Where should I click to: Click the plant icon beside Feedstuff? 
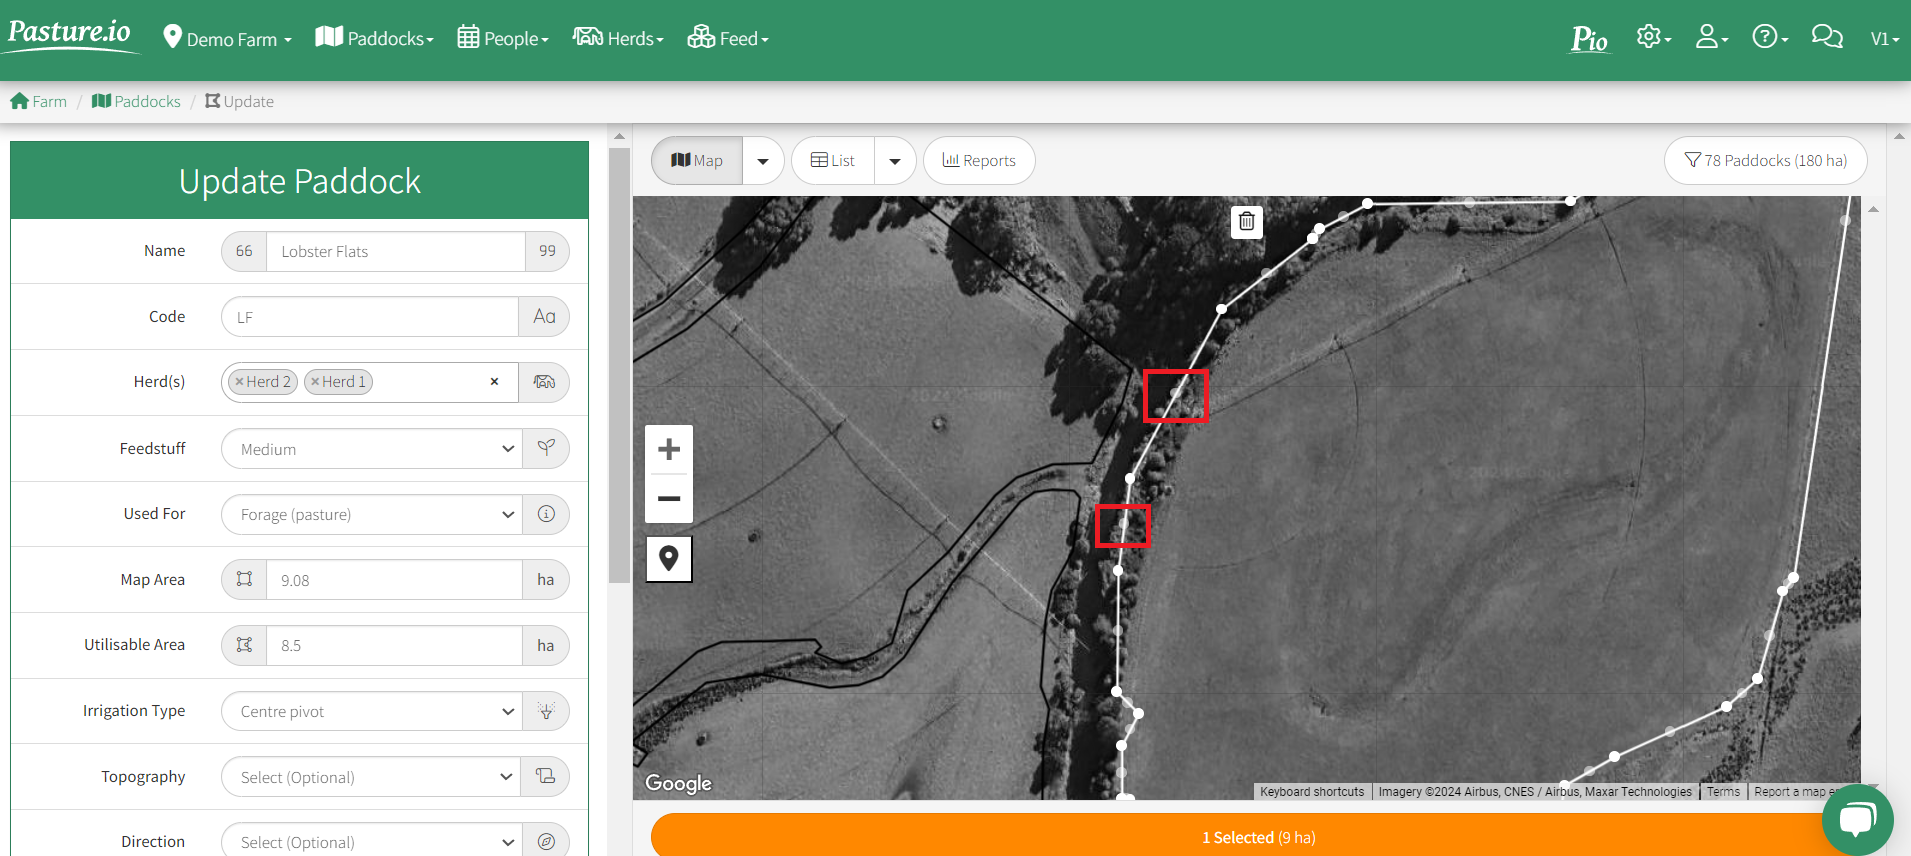(x=545, y=448)
